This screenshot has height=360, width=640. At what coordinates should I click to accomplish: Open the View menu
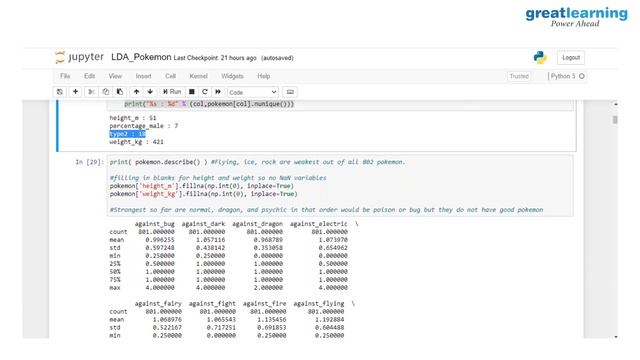[x=115, y=76]
